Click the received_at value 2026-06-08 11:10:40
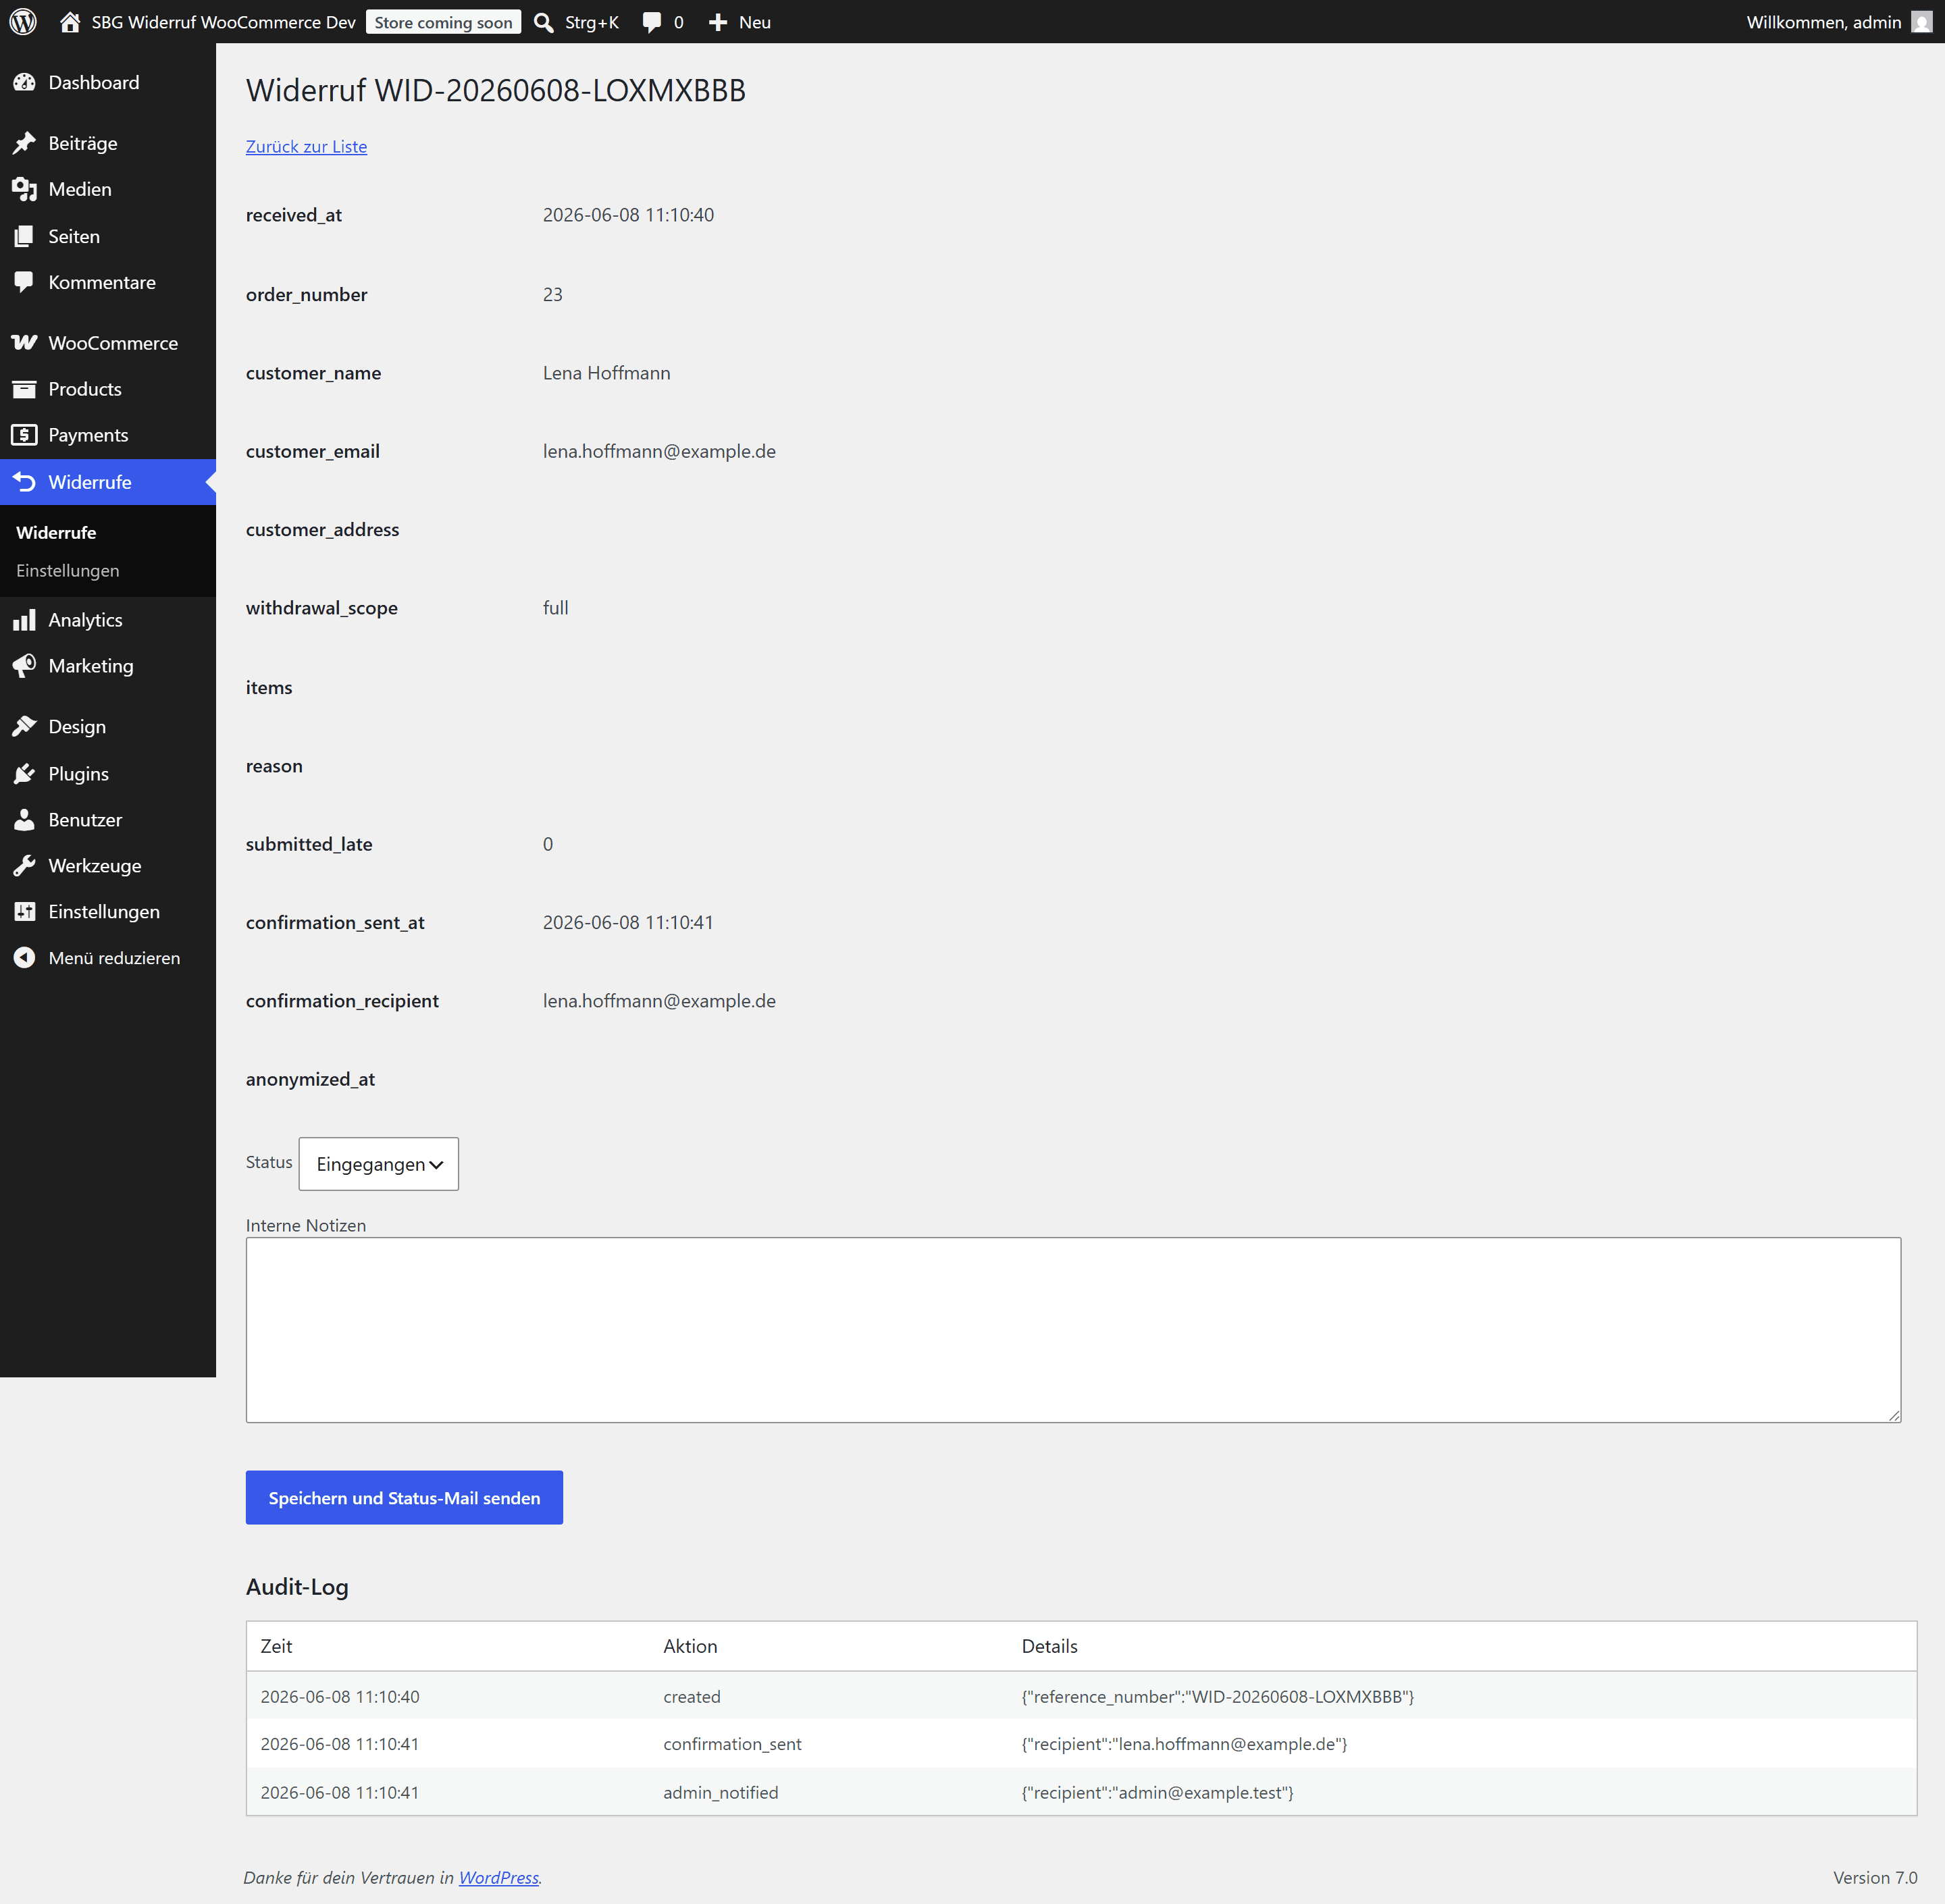This screenshot has width=1945, height=1904. coord(628,215)
